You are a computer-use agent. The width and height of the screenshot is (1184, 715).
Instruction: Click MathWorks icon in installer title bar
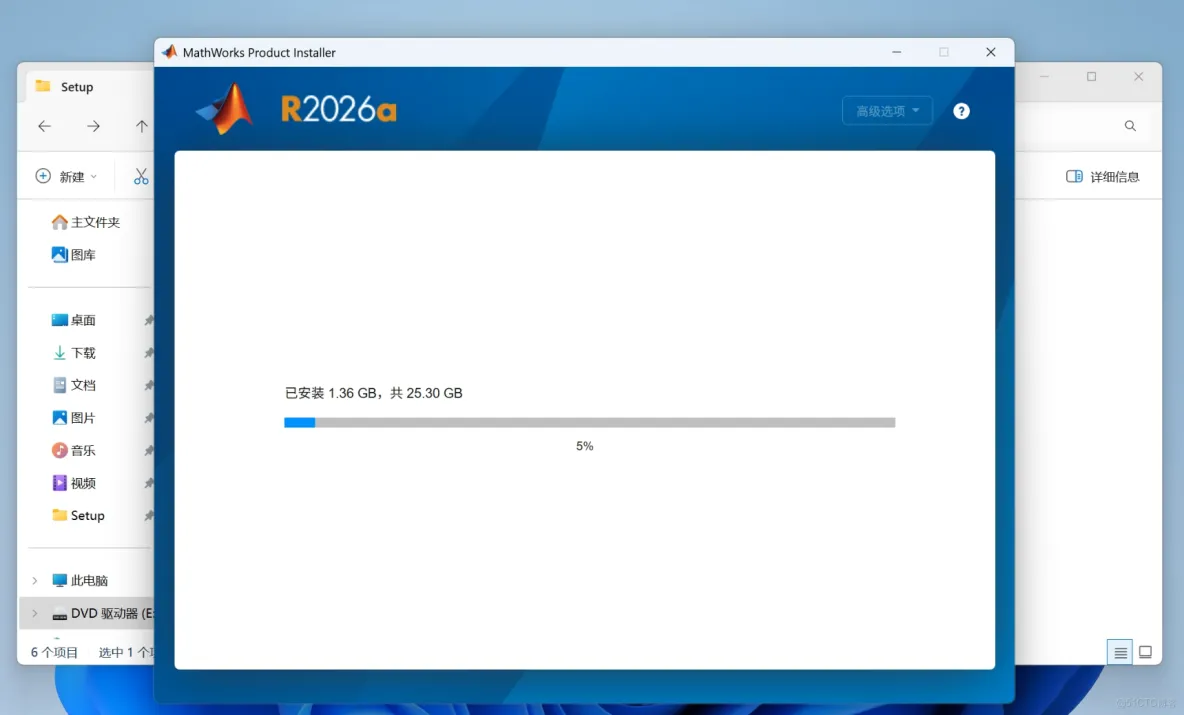point(170,52)
